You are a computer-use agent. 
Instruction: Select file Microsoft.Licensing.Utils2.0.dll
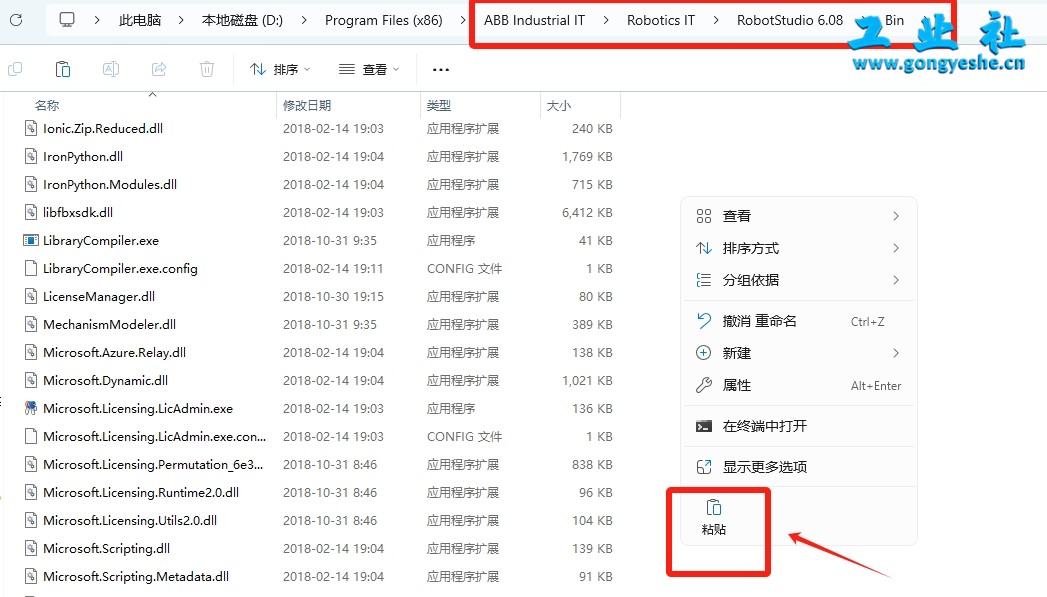tap(130, 521)
